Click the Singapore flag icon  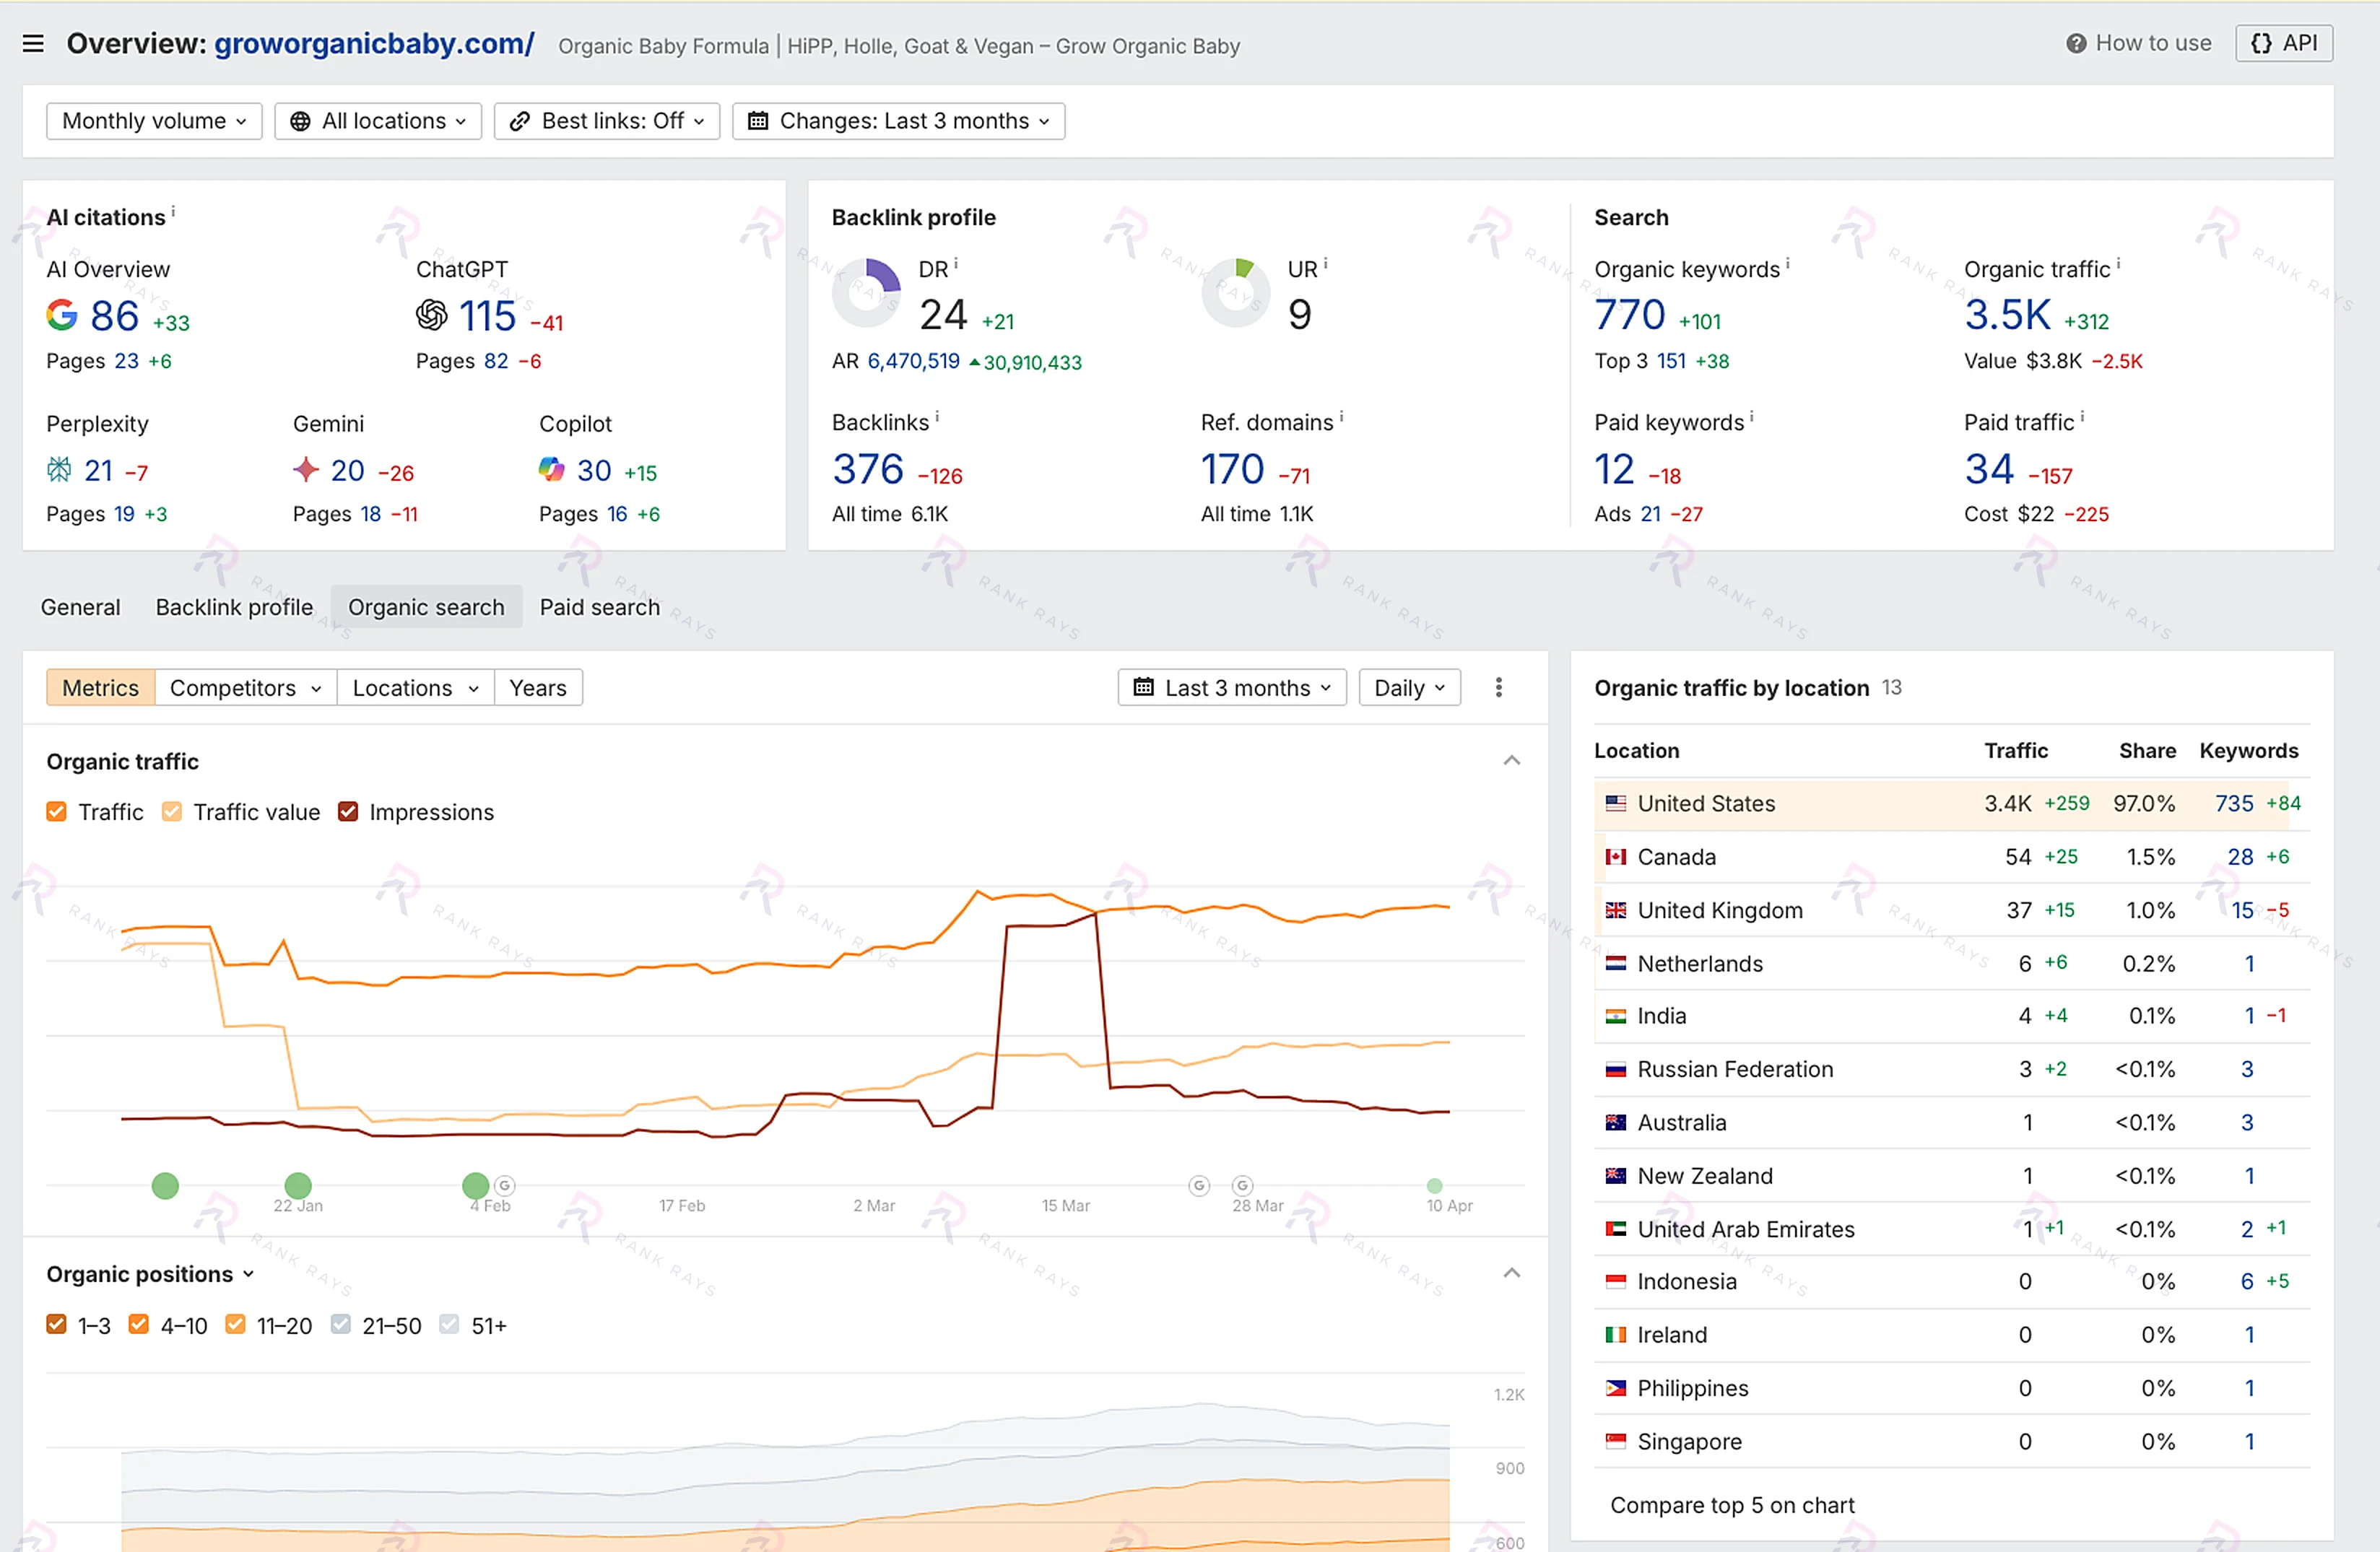tap(1615, 1441)
